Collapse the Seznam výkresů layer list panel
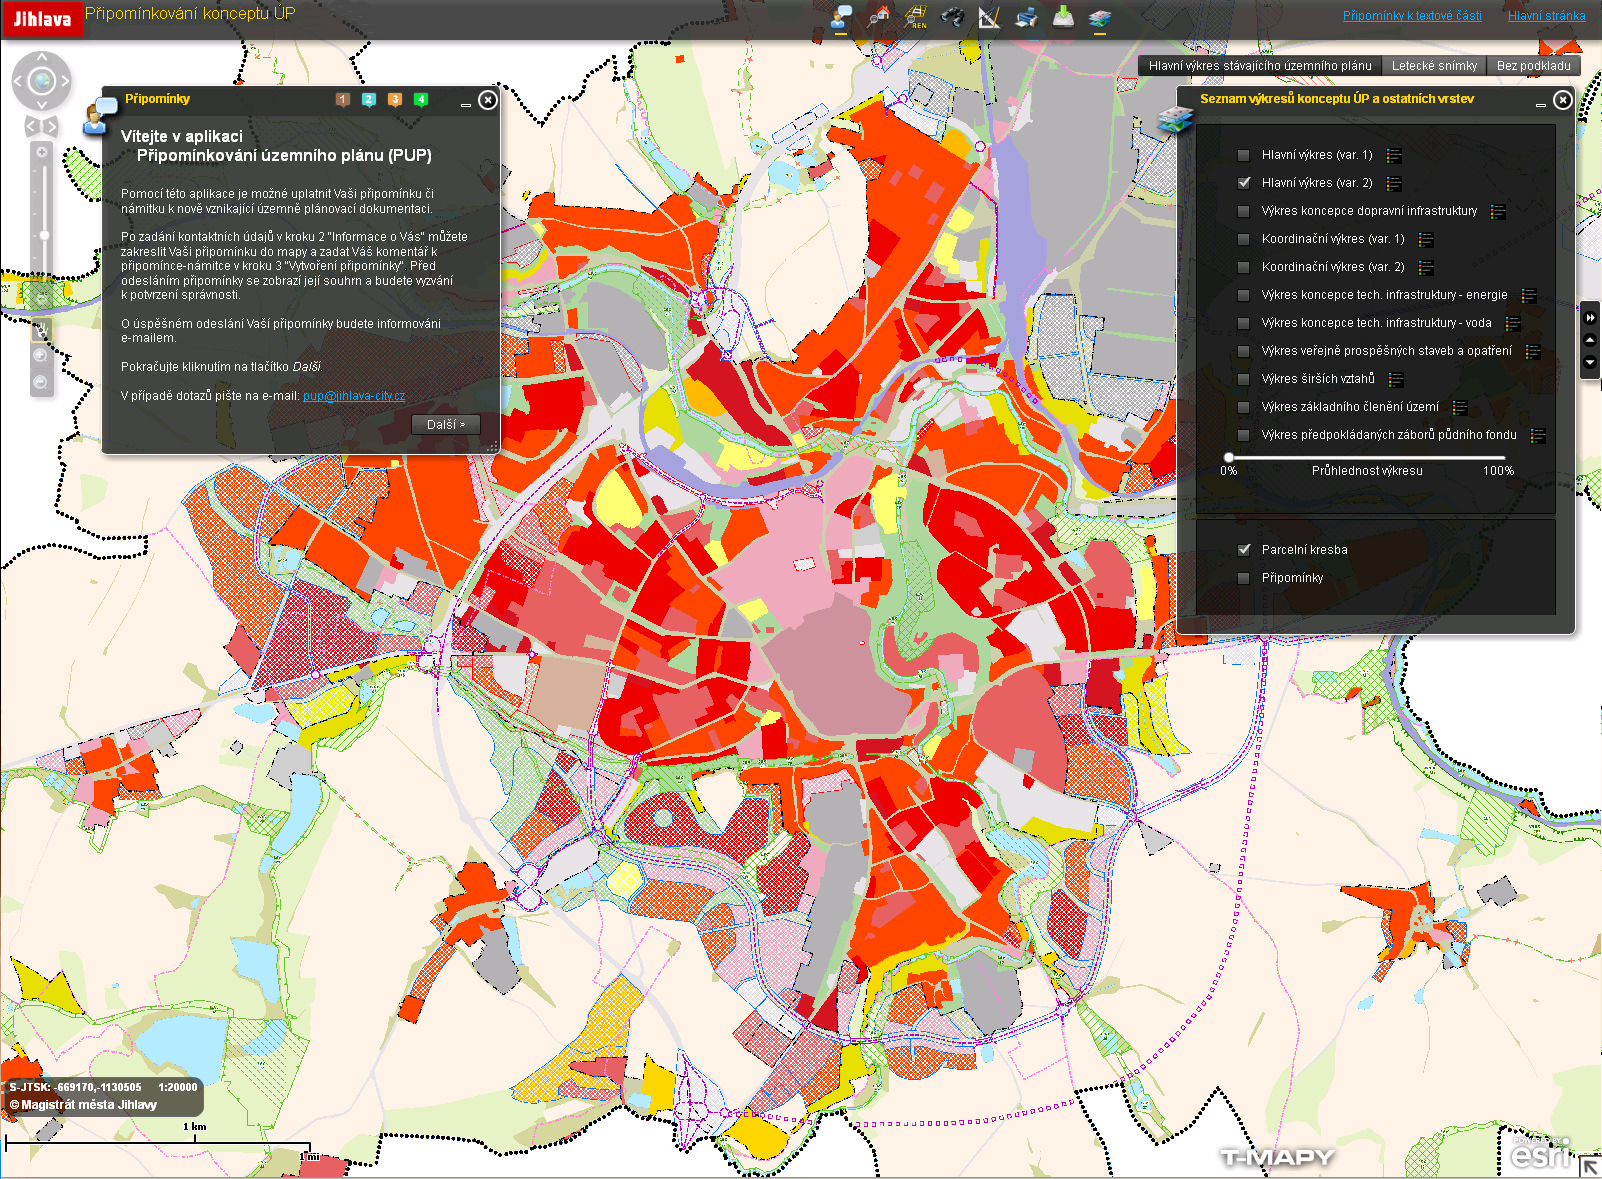Image resolution: width=1602 pixels, height=1179 pixels. pos(1540,101)
